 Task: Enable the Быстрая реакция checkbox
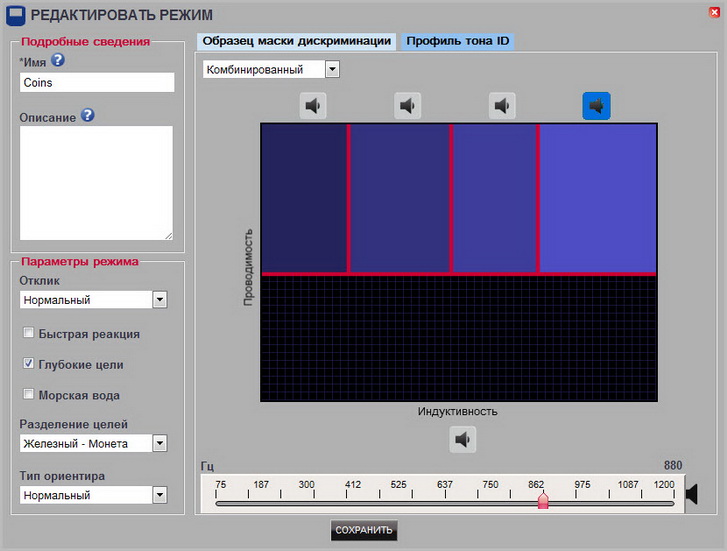click(x=29, y=333)
